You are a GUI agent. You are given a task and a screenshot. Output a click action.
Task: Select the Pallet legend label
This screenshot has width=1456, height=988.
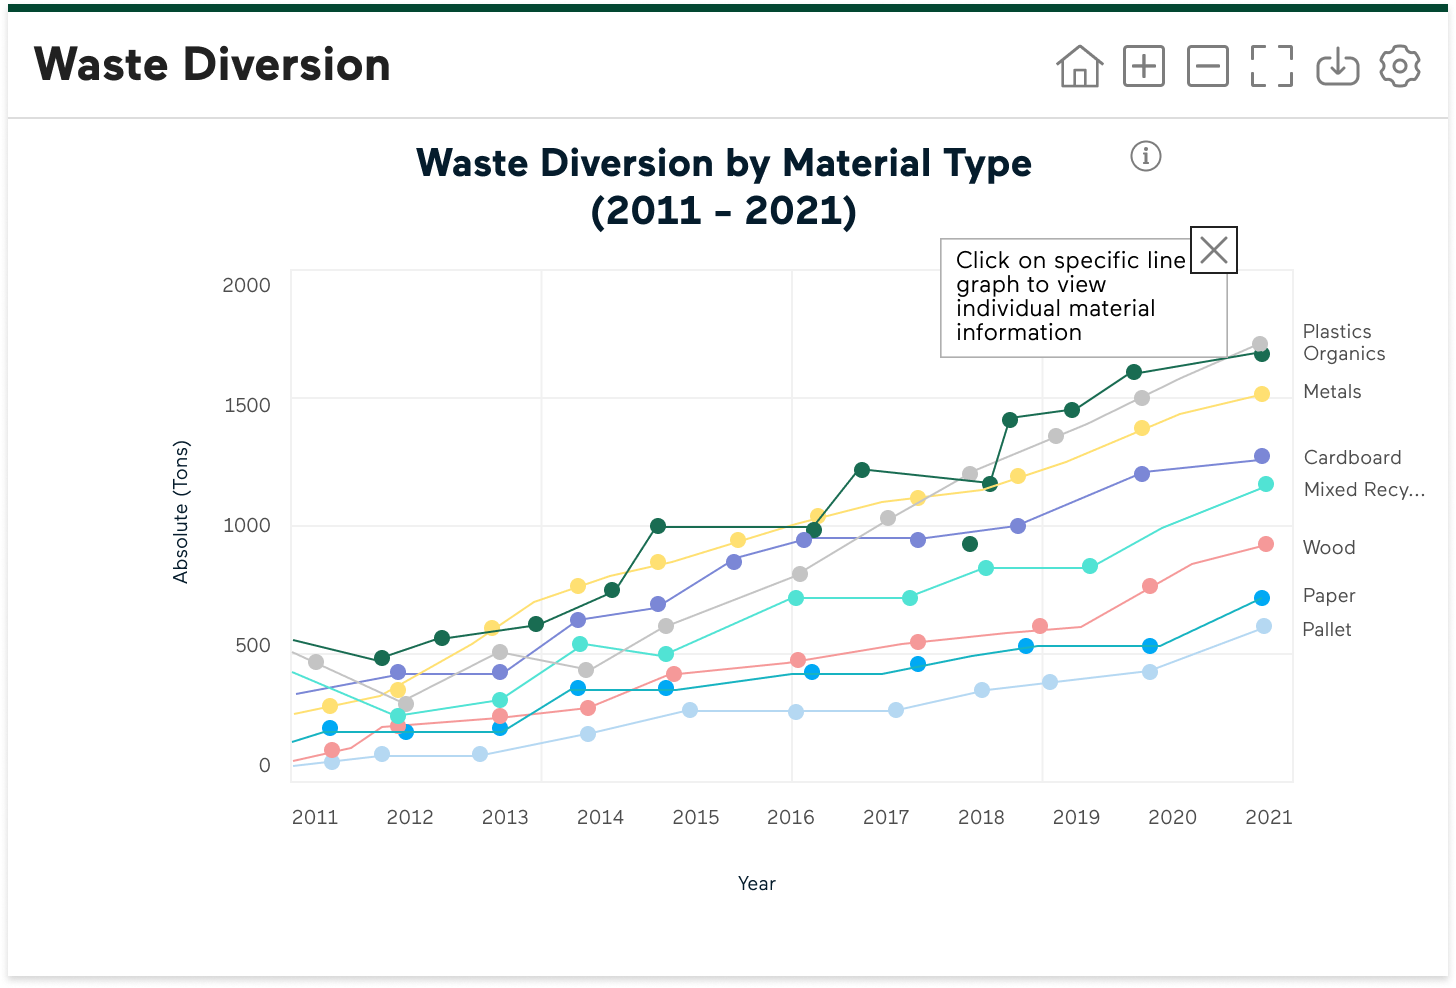tap(1327, 630)
